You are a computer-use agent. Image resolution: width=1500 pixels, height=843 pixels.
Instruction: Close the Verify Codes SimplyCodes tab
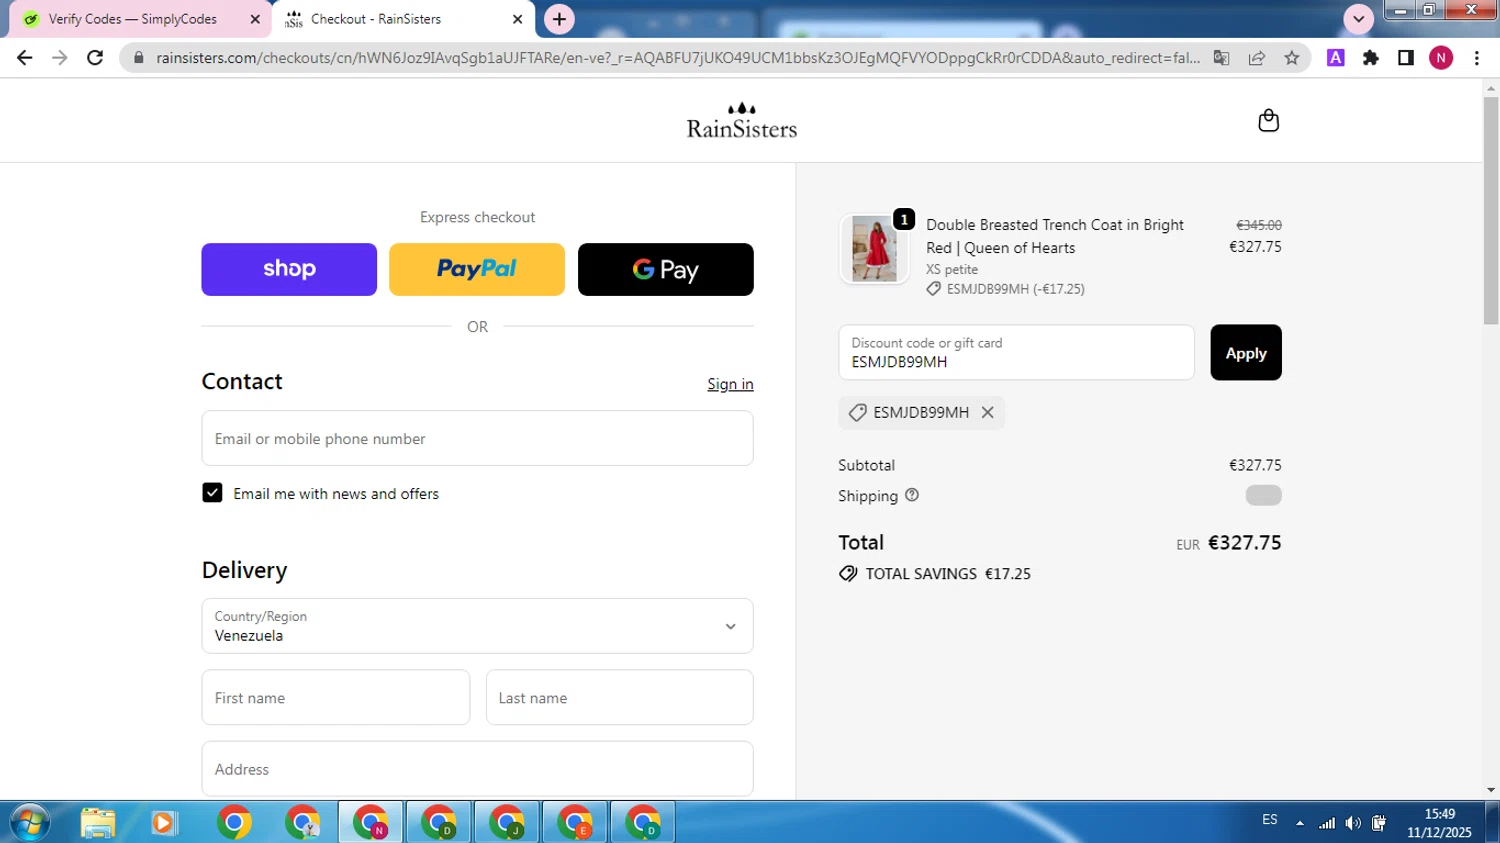pos(254,19)
